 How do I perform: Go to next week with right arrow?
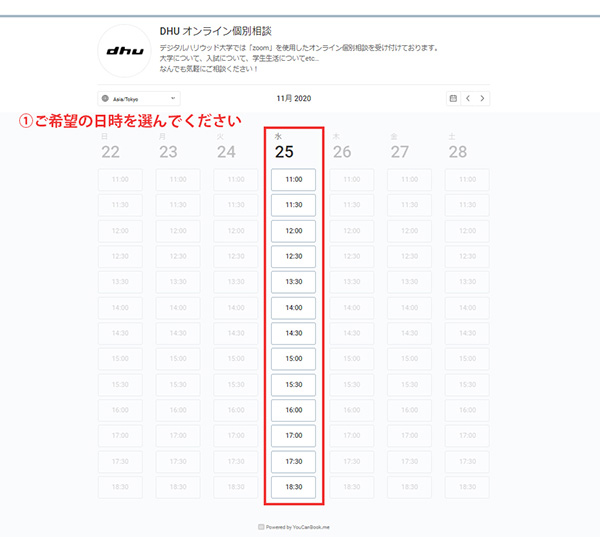pyautogui.click(x=483, y=98)
